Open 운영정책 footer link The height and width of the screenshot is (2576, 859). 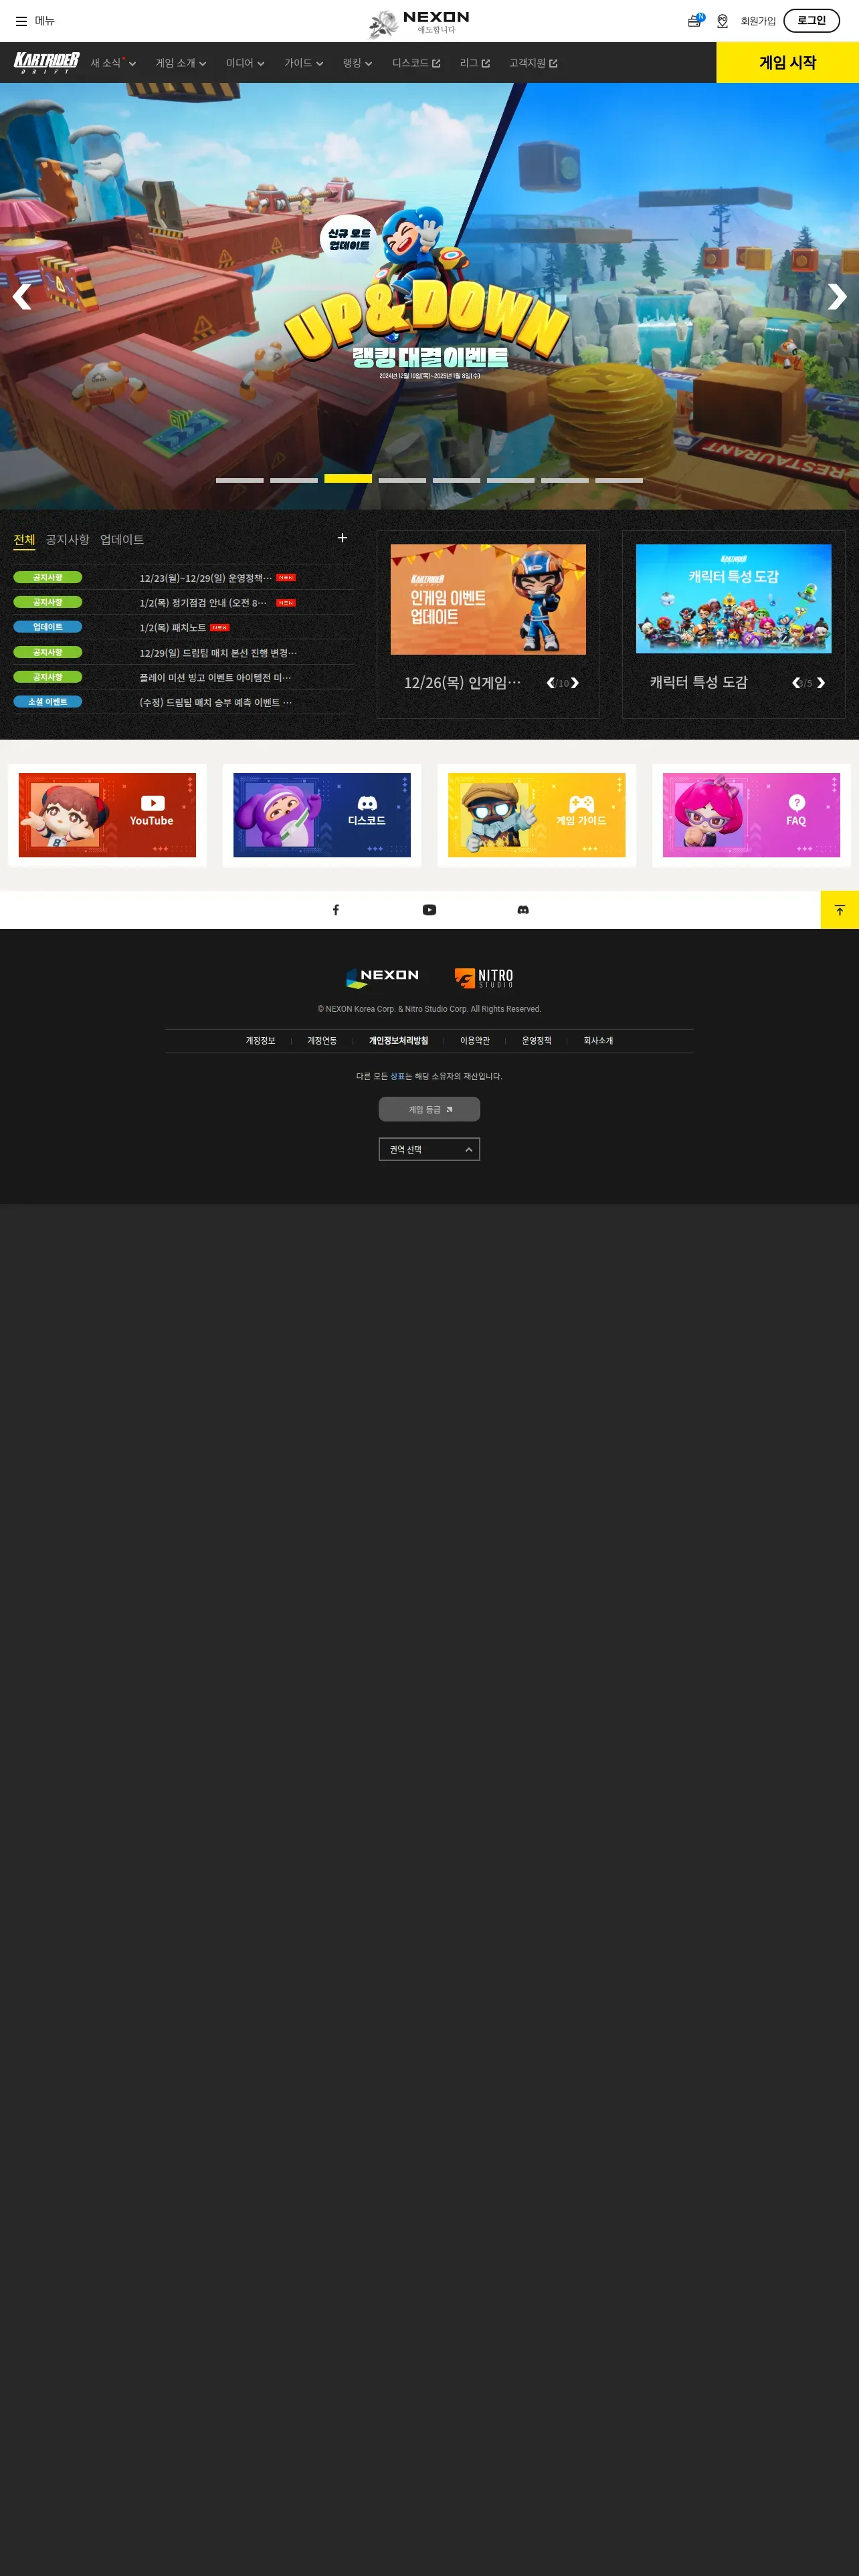pos(536,1041)
